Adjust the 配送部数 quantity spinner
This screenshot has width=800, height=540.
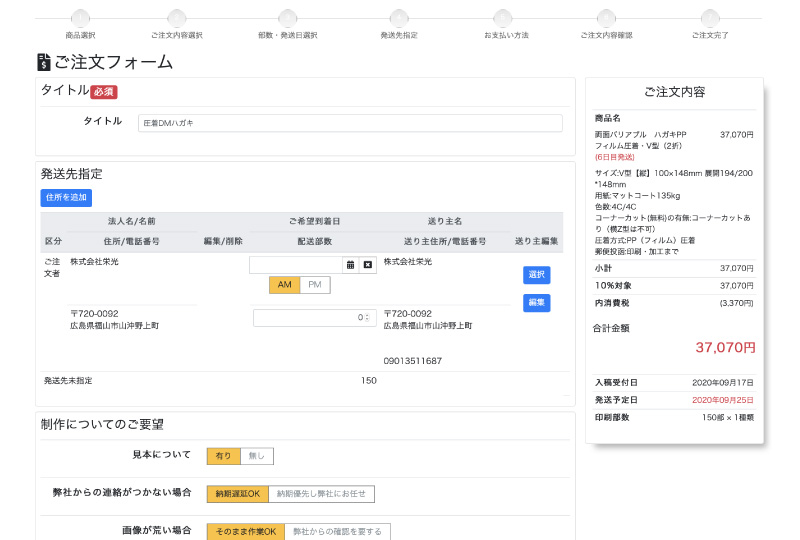[x=367, y=317]
